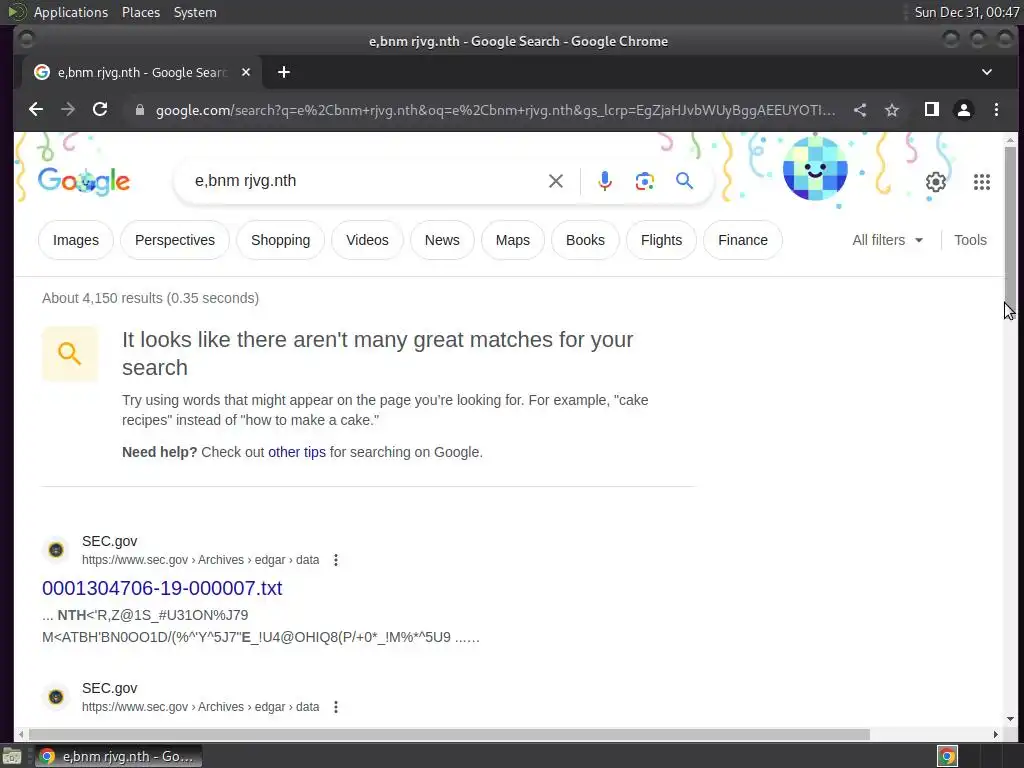Reload the current page

click(100, 110)
